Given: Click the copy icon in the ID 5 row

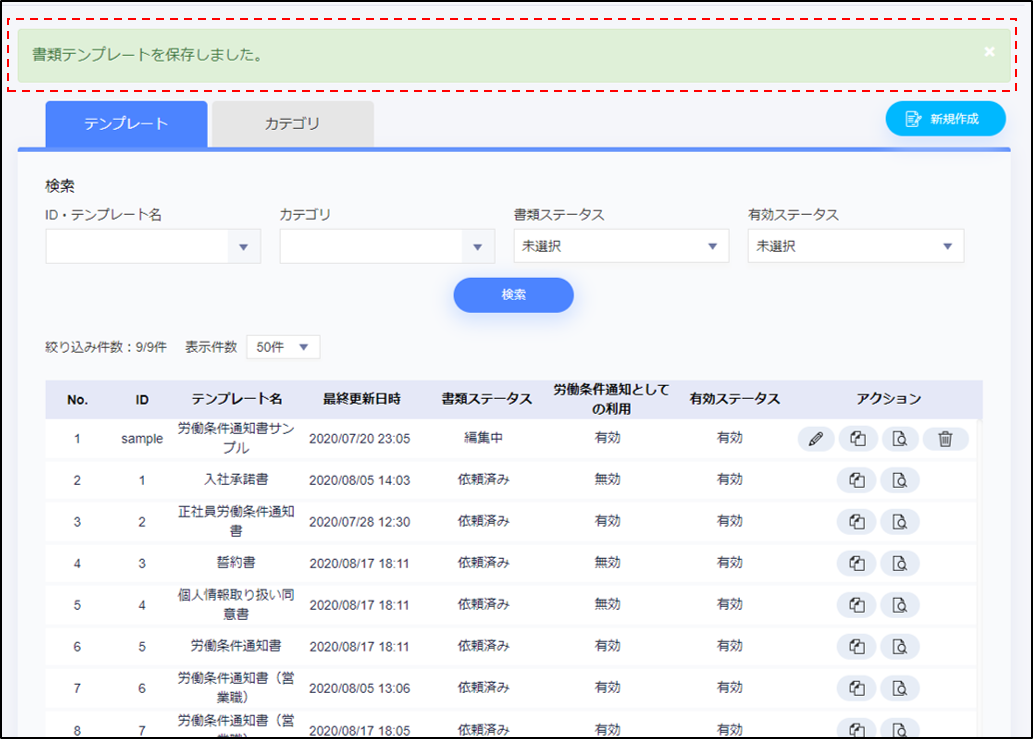Looking at the screenshot, I should tap(856, 646).
